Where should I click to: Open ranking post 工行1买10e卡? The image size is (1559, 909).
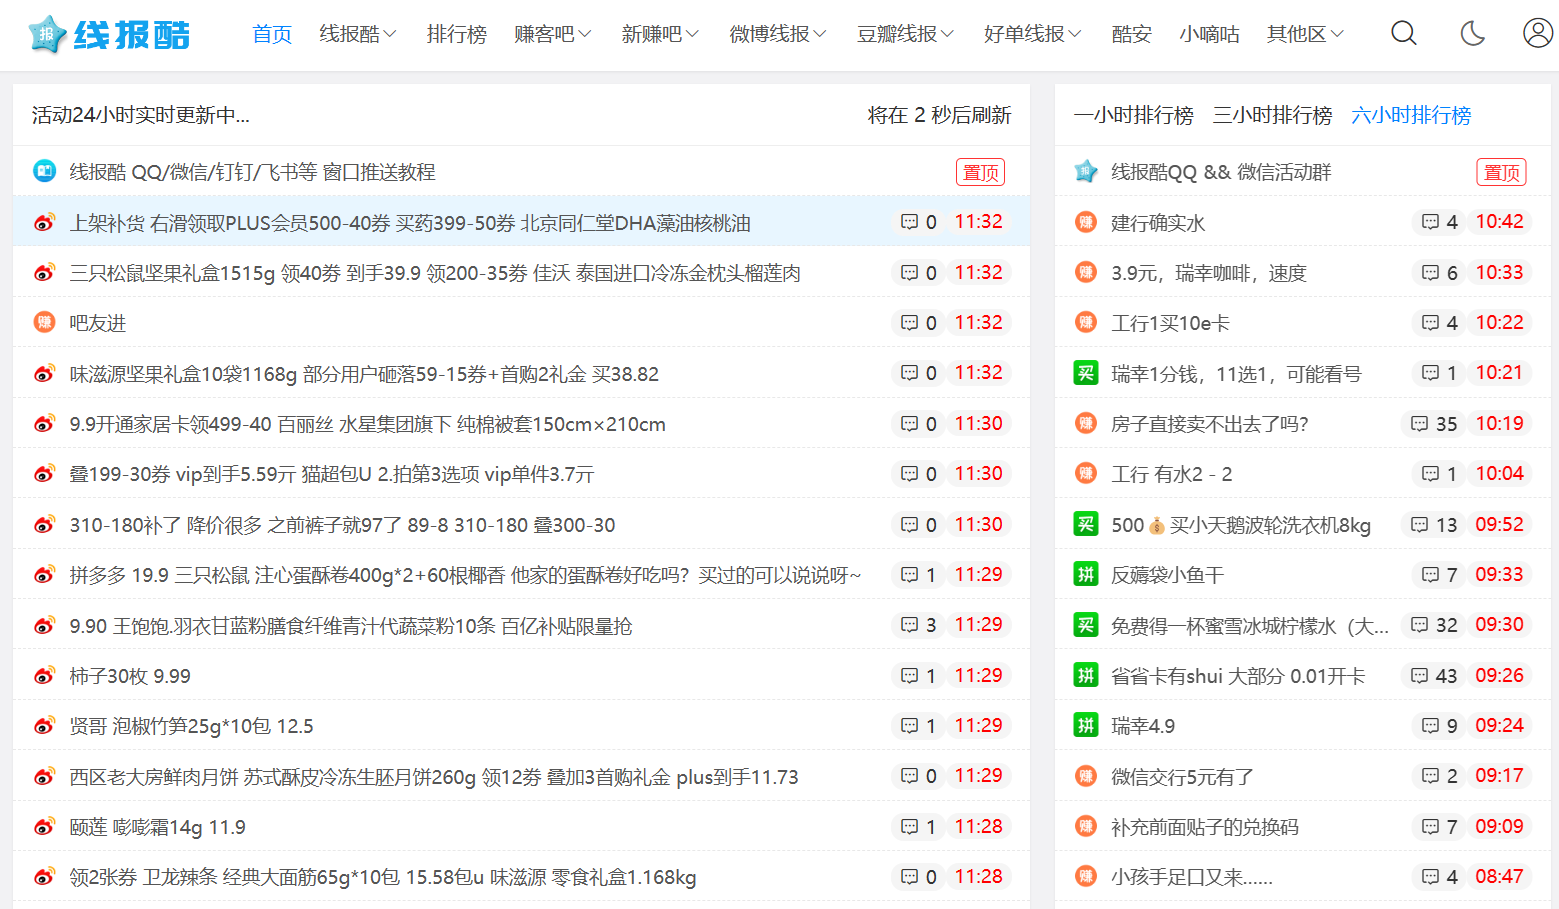point(1170,323)
